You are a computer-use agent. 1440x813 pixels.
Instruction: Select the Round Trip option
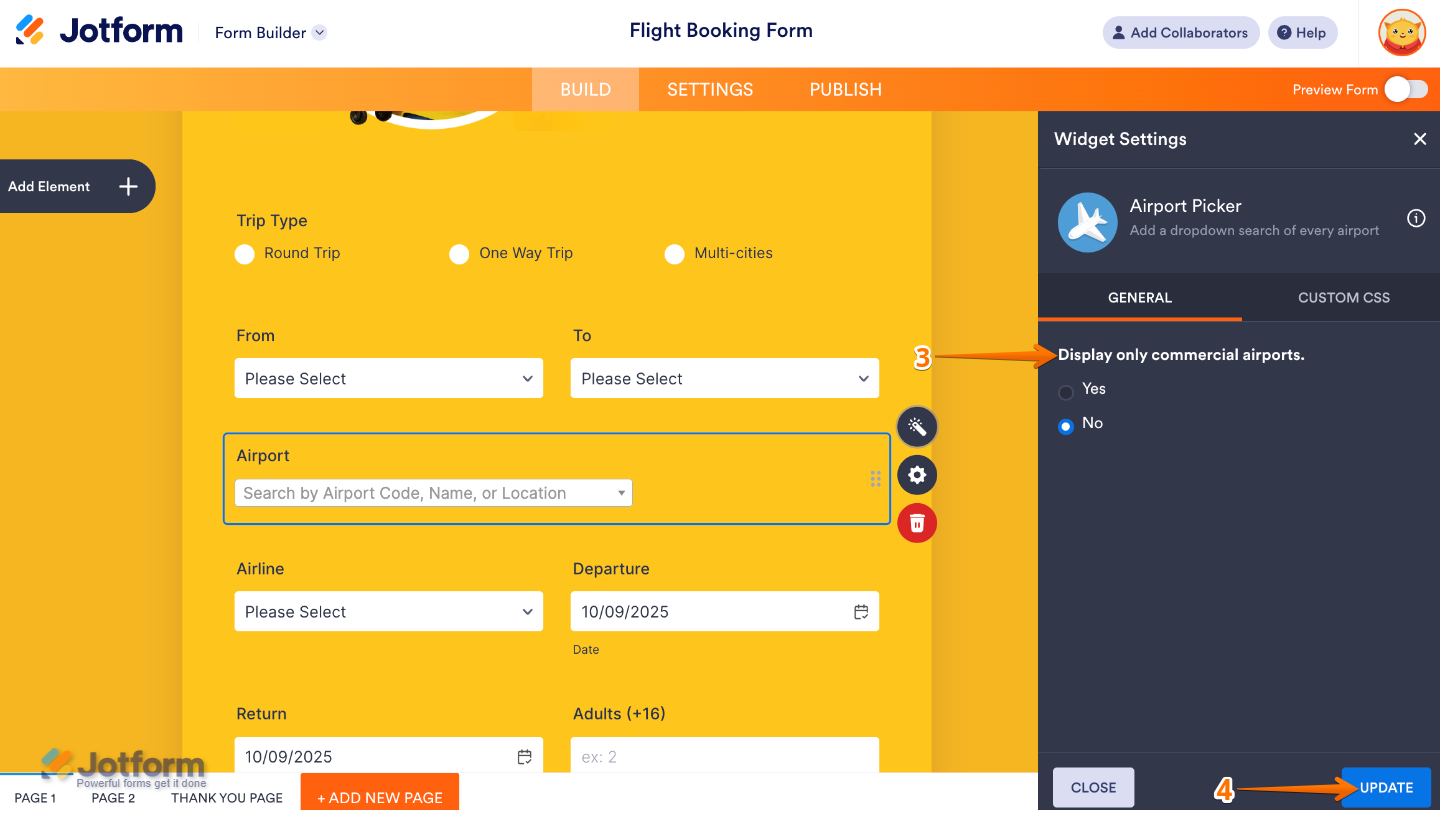(x=244, y=254)
